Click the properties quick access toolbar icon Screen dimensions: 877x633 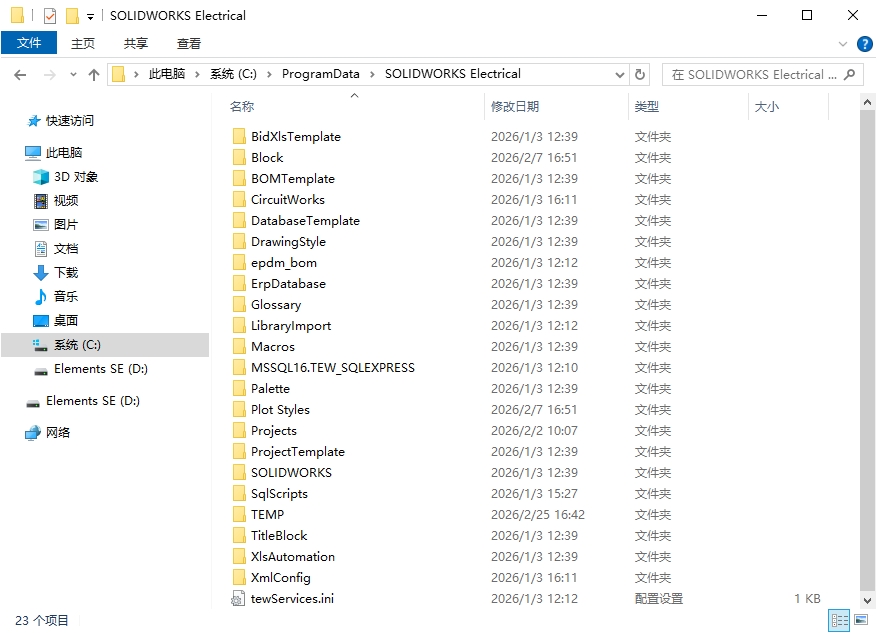(x=50, y=16)
